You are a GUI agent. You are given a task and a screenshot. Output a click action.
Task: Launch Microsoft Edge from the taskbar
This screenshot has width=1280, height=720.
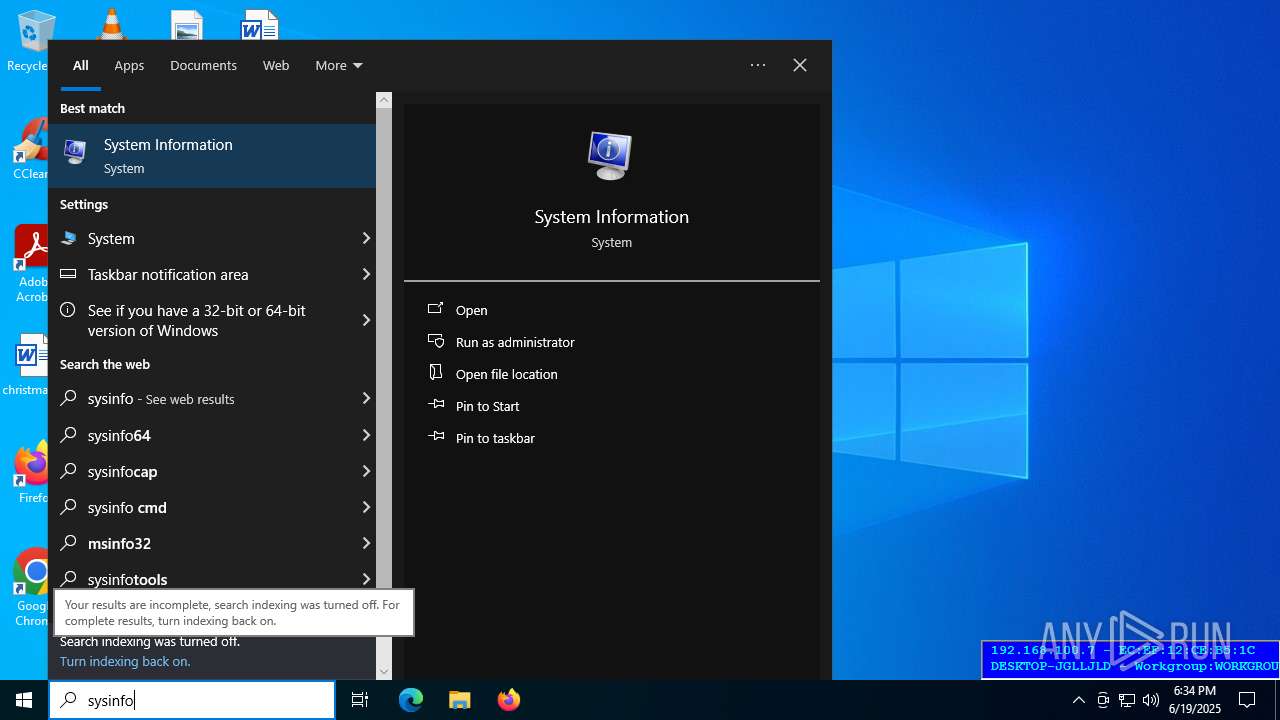pyautogui.click(x=411, y=700)
